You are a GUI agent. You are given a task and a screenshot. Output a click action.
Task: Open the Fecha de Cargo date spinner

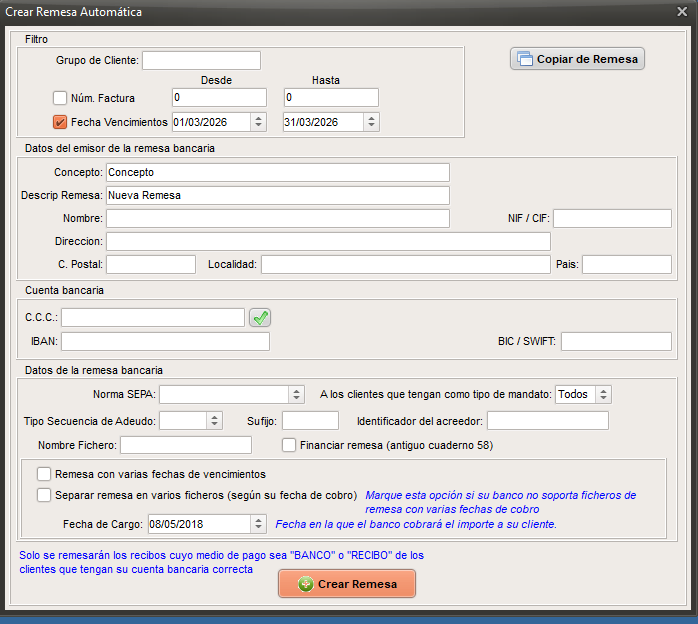pyautogui.click(x=258, y=524)
